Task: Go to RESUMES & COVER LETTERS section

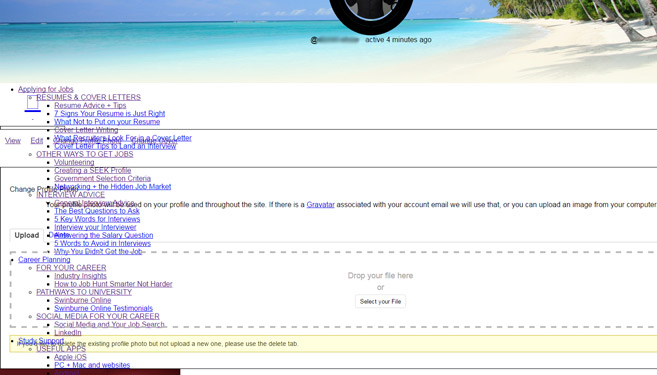Action: coord(88,97)
